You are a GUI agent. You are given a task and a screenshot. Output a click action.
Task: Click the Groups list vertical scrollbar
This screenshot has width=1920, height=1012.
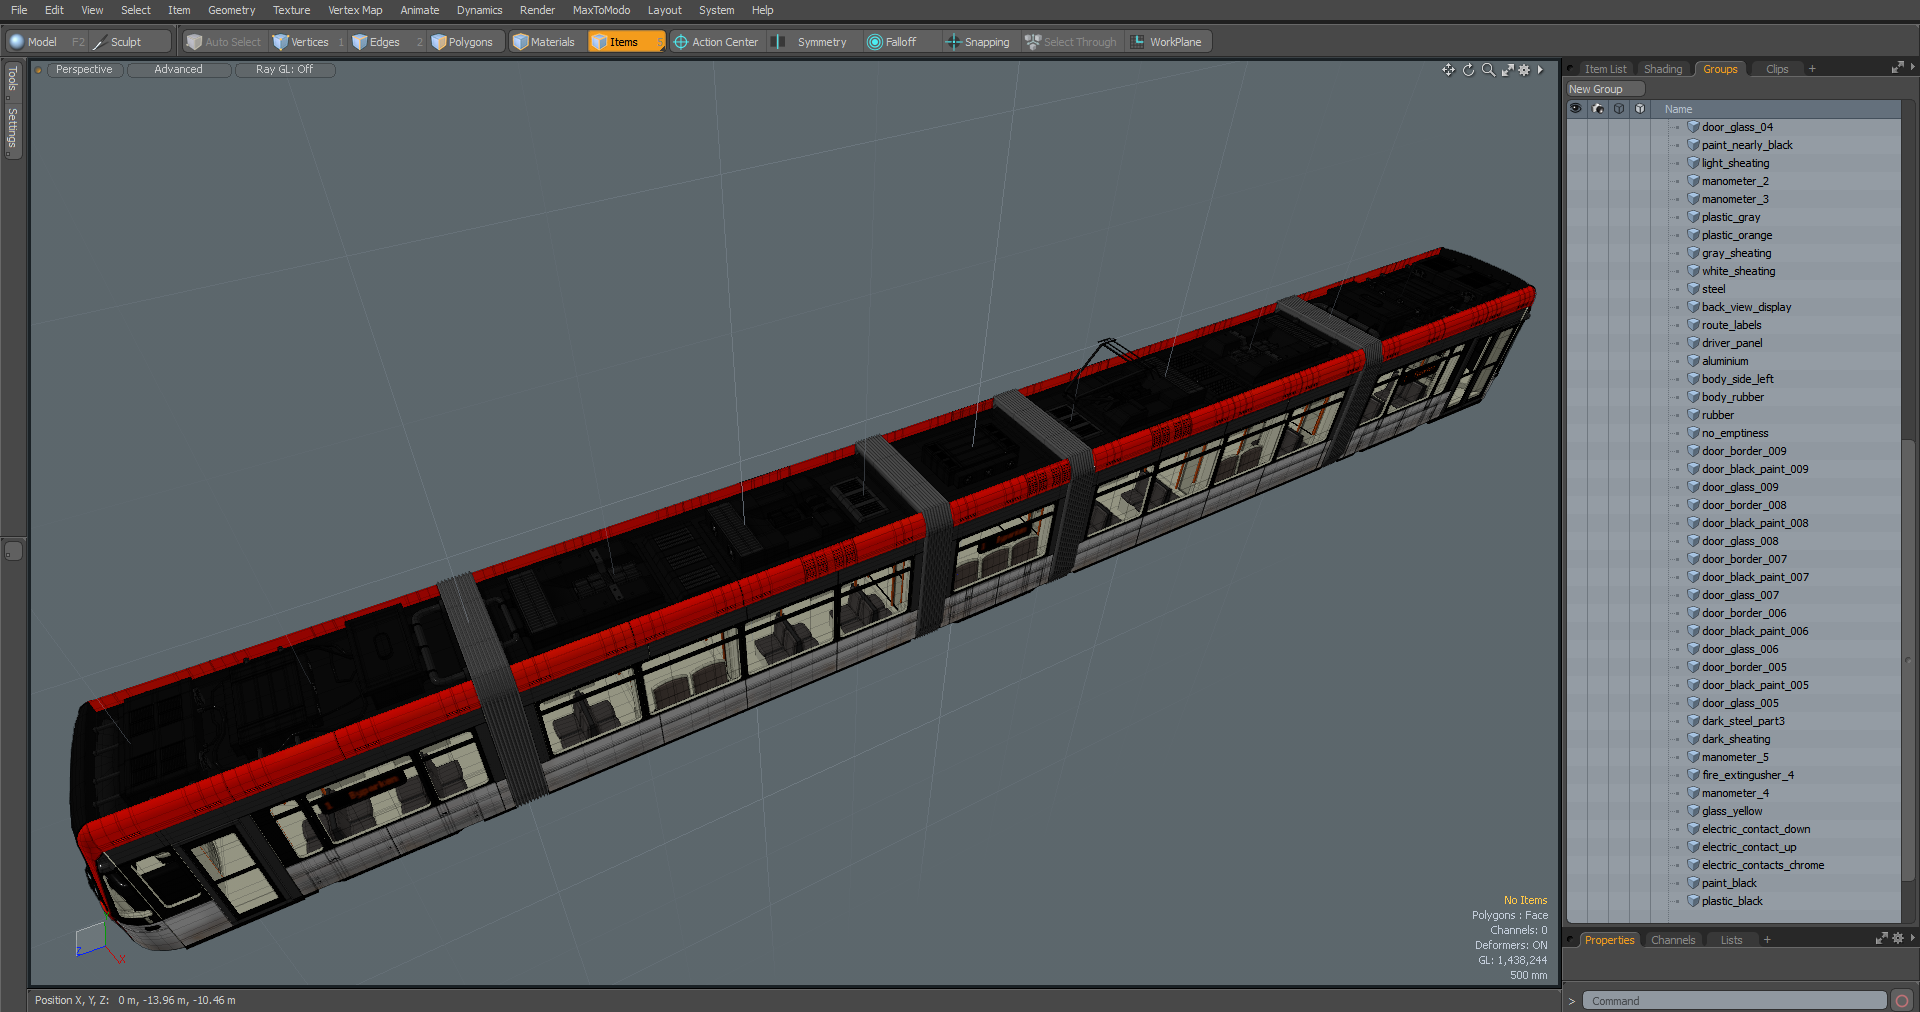[1908, 660]
